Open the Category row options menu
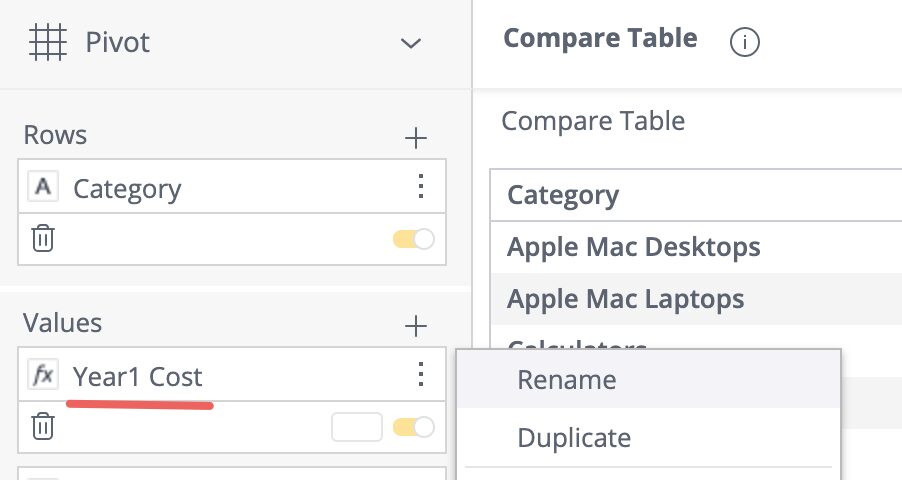 pos(421,186)
